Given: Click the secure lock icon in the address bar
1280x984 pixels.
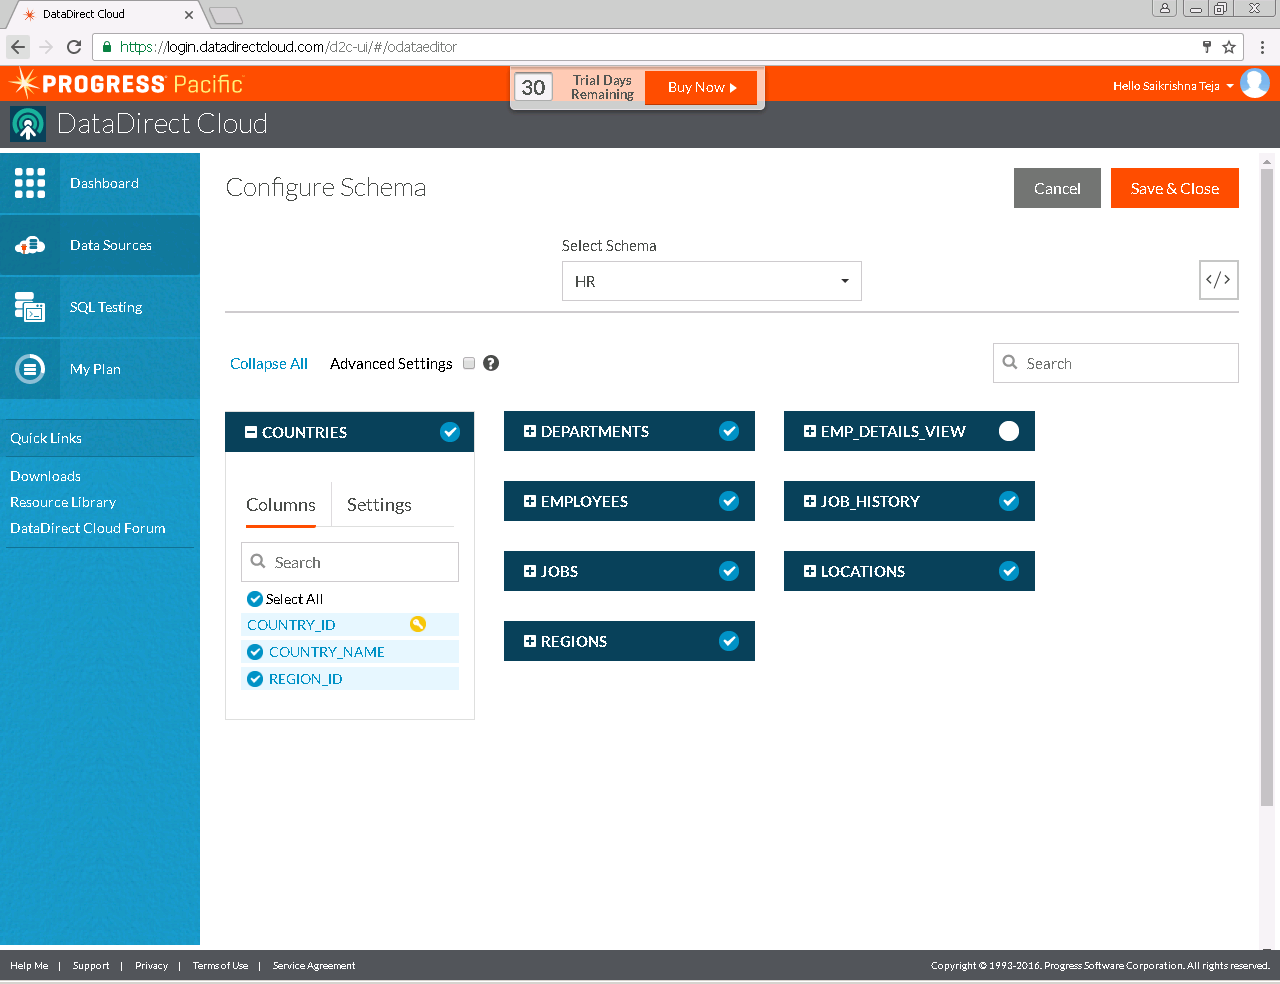Looking at the screenshot, I should click(x=107, y=47).
